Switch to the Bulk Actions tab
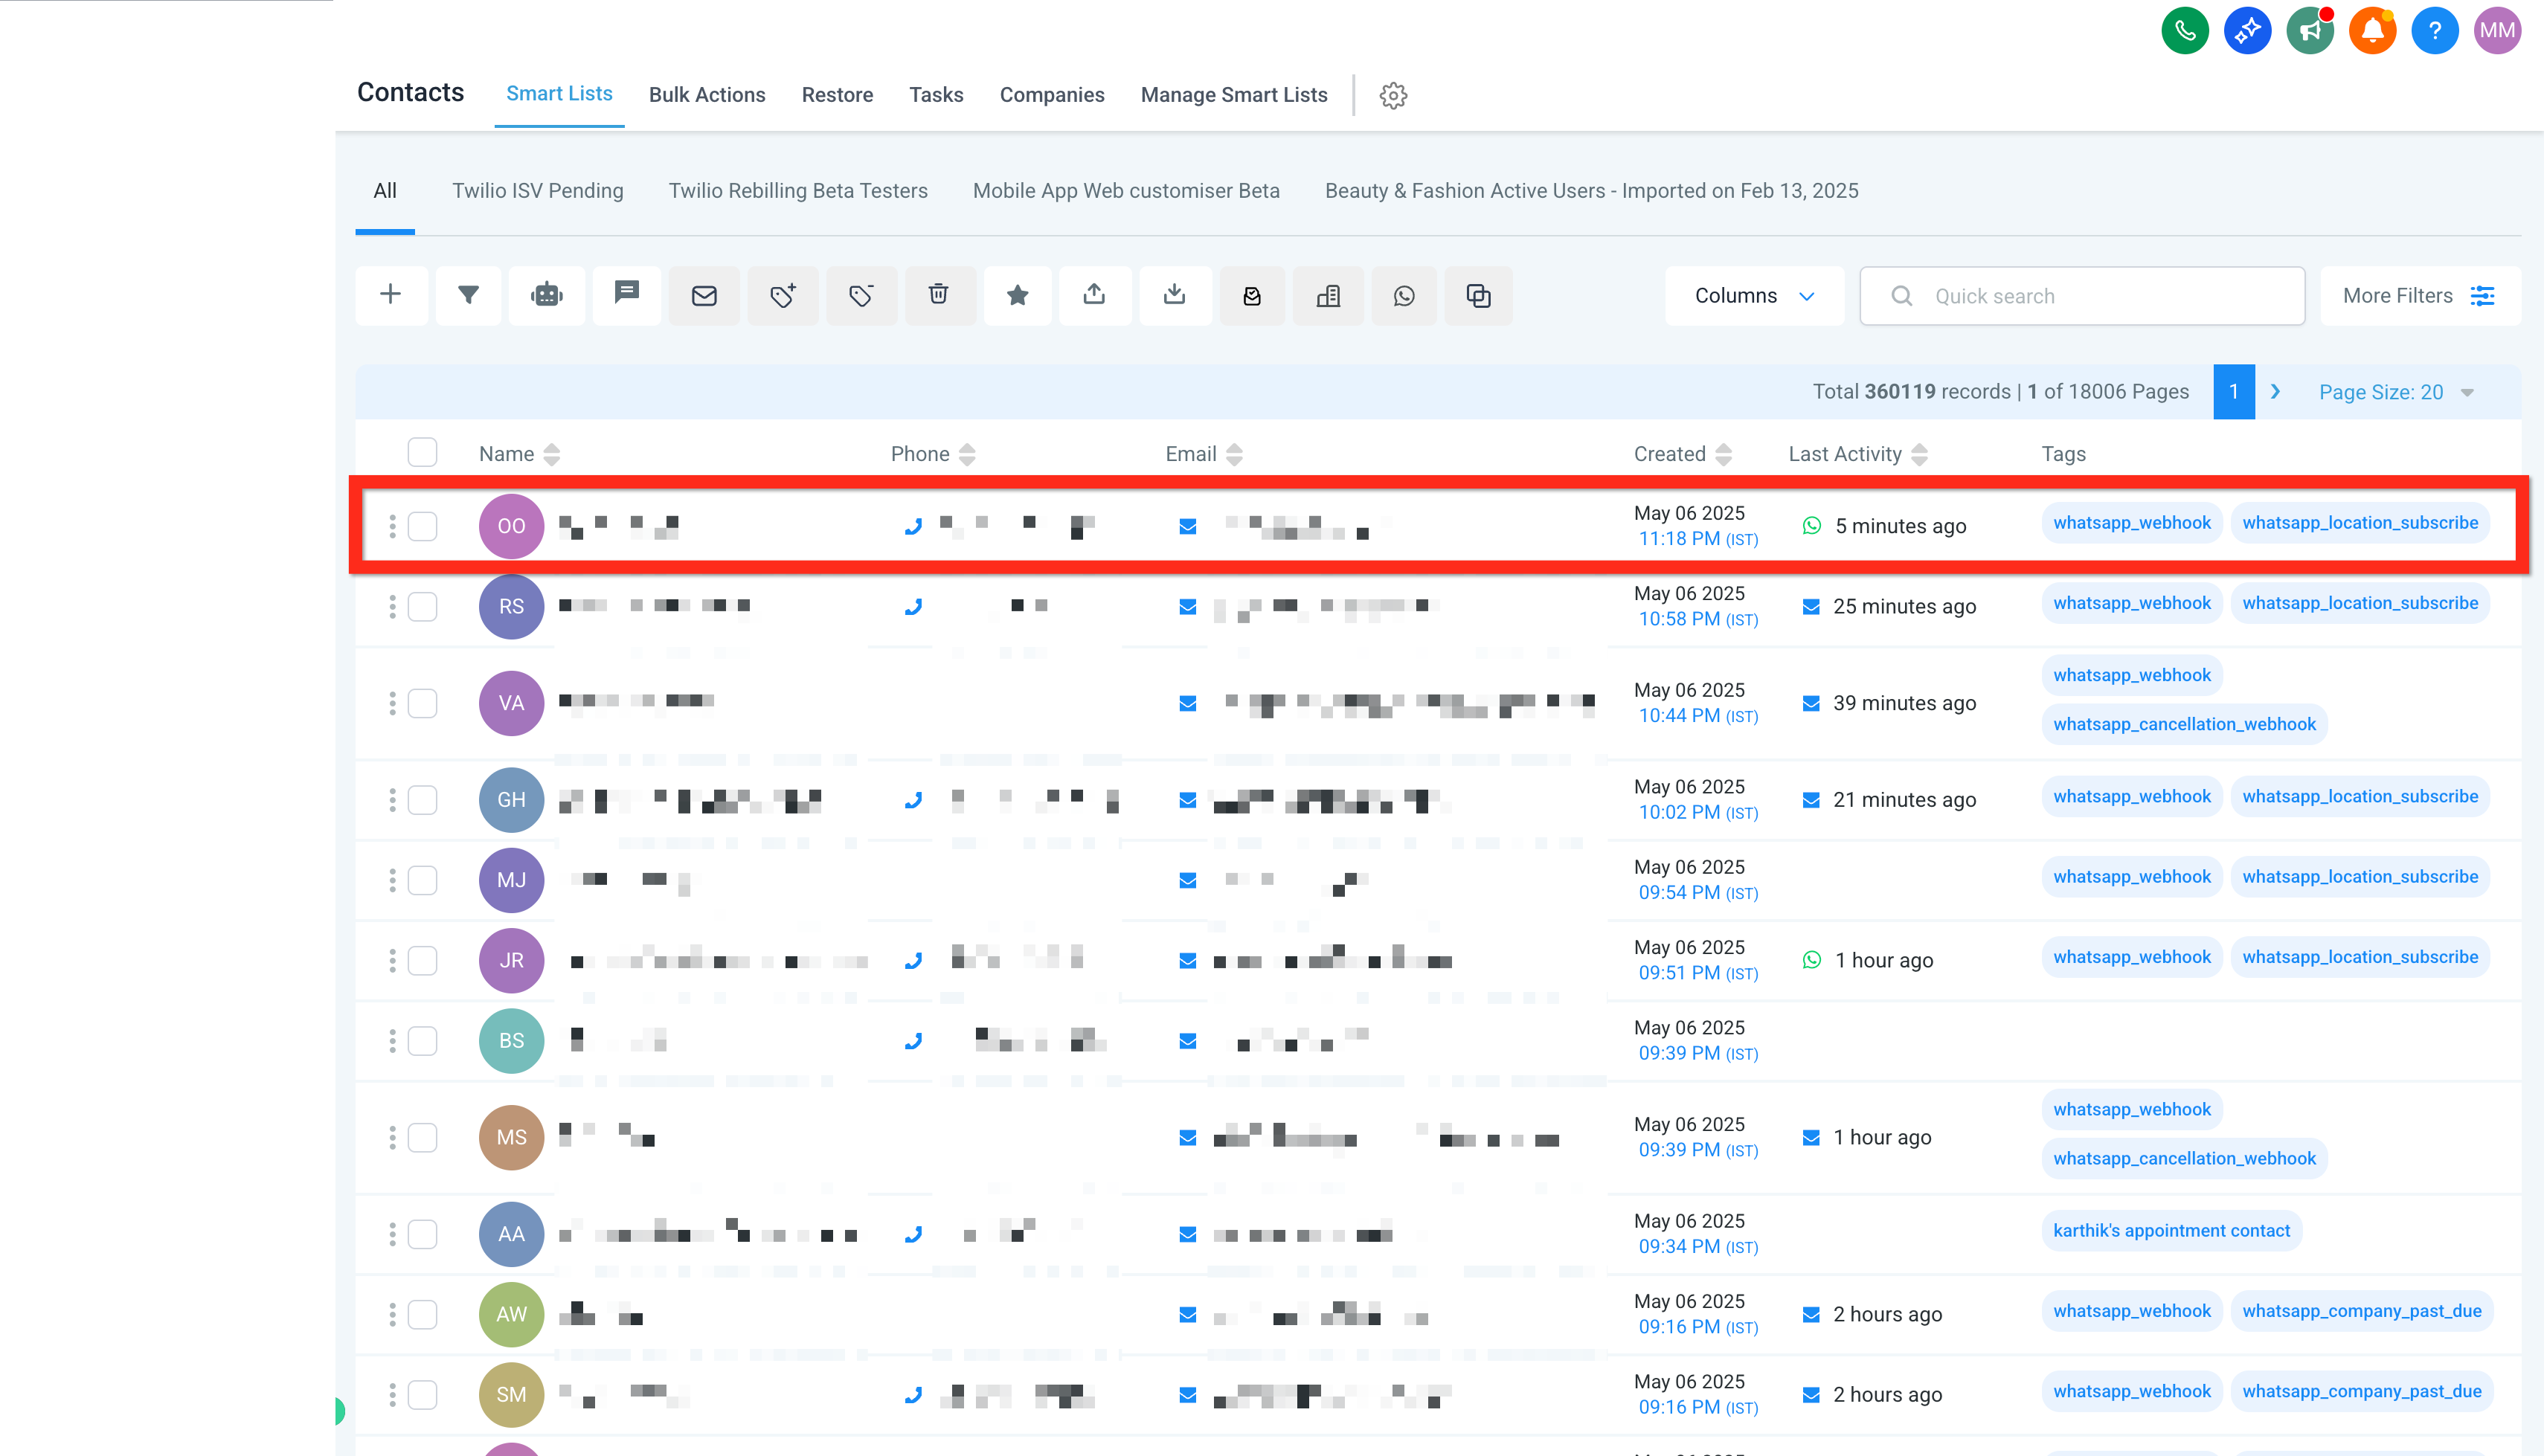Image resolution: width=2544 pixels, height=1456 pixels. (707, 95)
